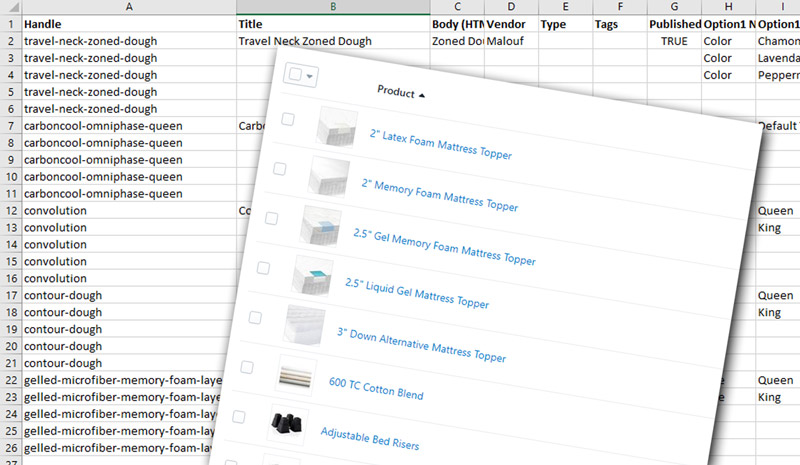
Task: Open 2" Latex Foam Mattress Topper link
Action: tap(441, 144)
